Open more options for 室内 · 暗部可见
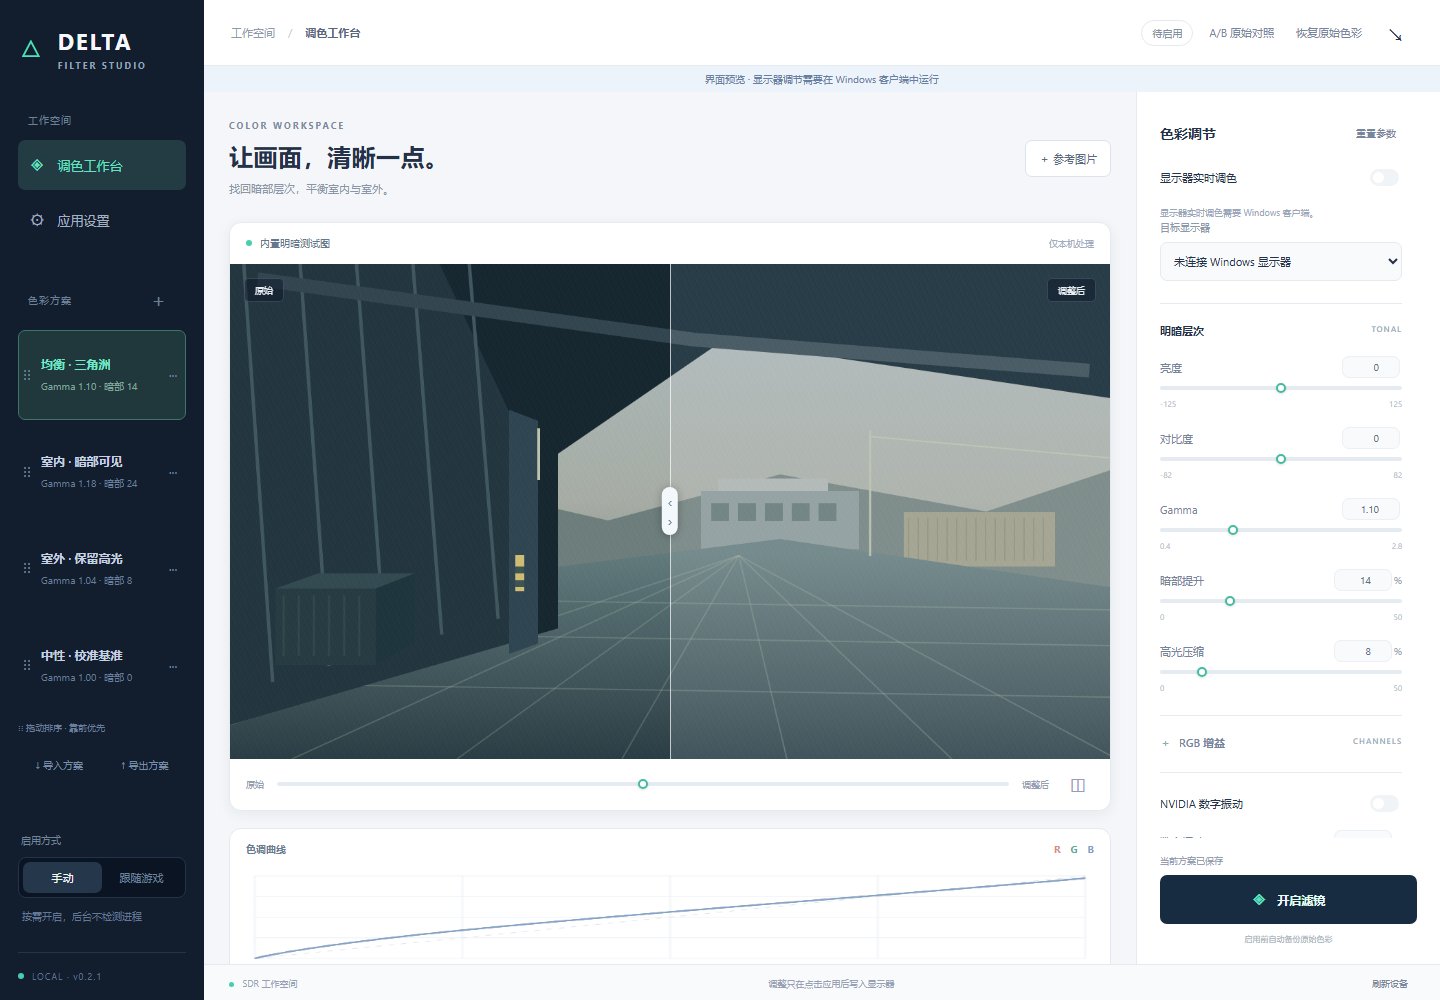This screenshot has height=1000, width=1440. (173, 472)
